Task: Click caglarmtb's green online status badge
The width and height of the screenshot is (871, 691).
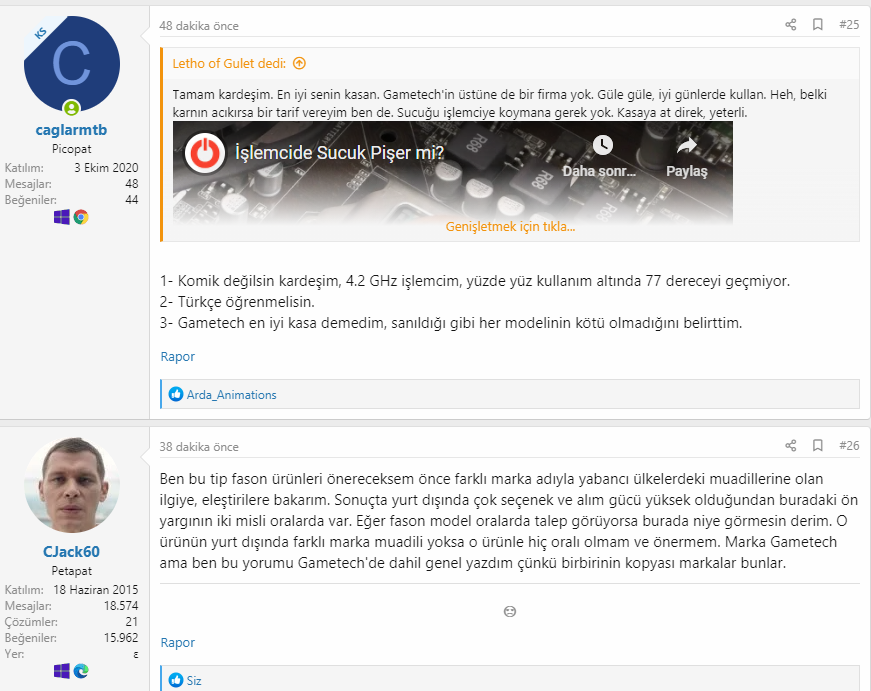Action: point(71,108)
